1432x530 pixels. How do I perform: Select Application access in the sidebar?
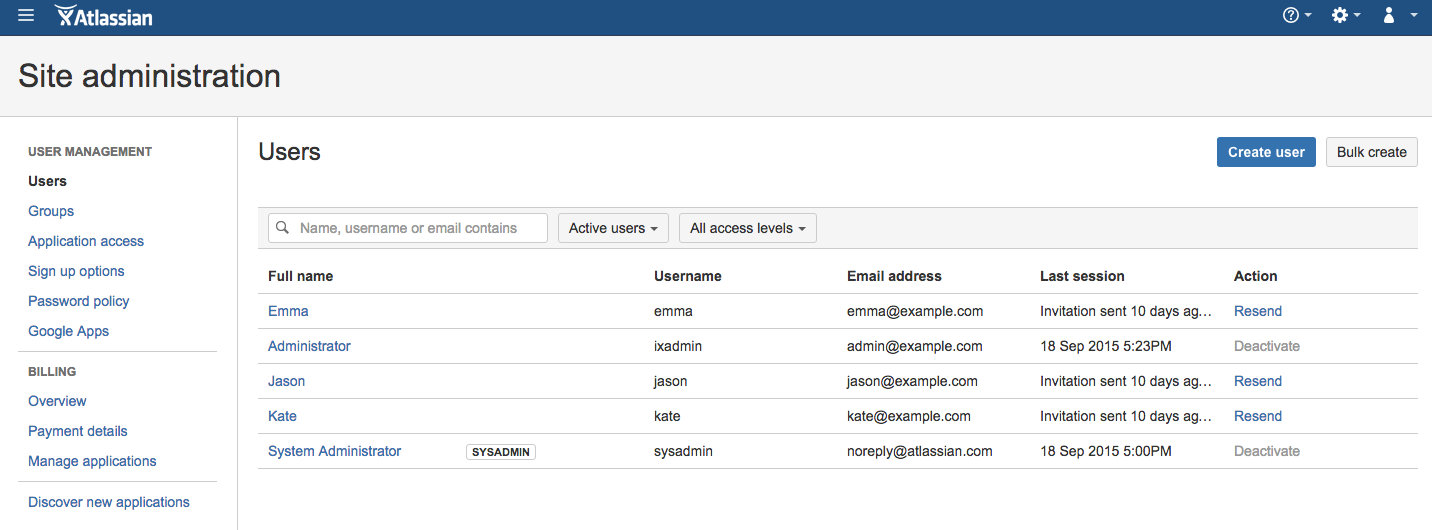pyautogui.click(x=86, y=241)
